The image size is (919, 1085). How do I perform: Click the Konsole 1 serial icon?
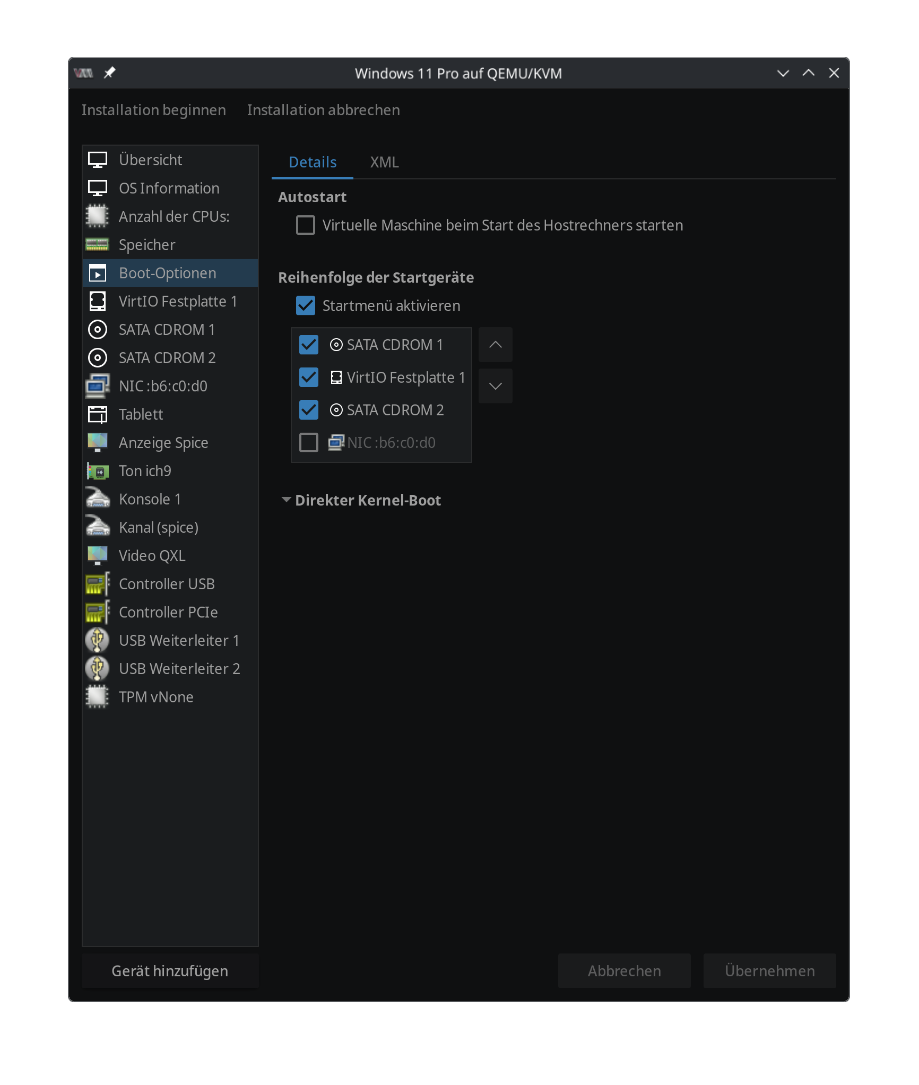(x=97, y=499)
